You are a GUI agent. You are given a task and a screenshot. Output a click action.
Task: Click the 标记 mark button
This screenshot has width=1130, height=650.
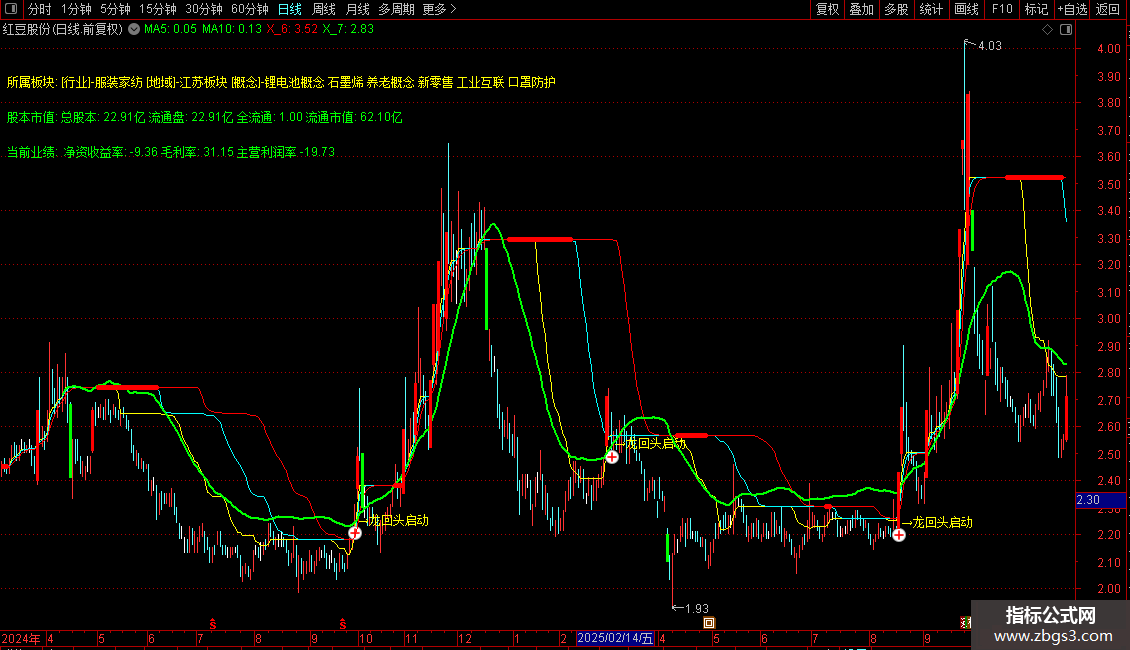[1036, 9]
